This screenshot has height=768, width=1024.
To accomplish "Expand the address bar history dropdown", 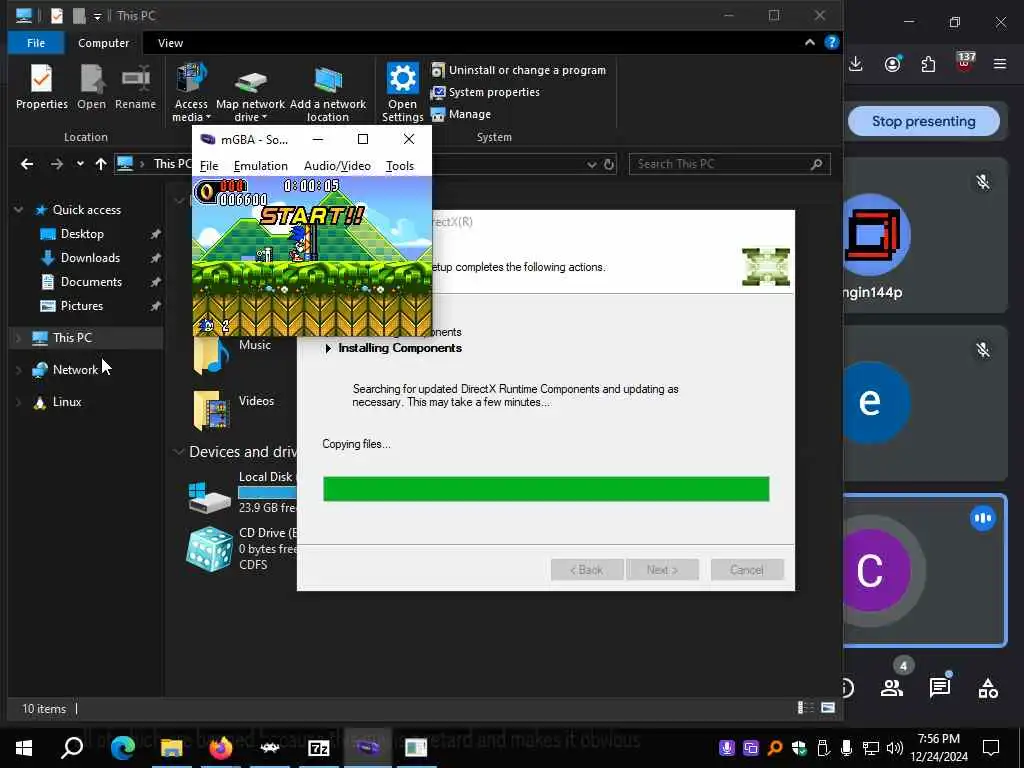I will coord(592,165).
